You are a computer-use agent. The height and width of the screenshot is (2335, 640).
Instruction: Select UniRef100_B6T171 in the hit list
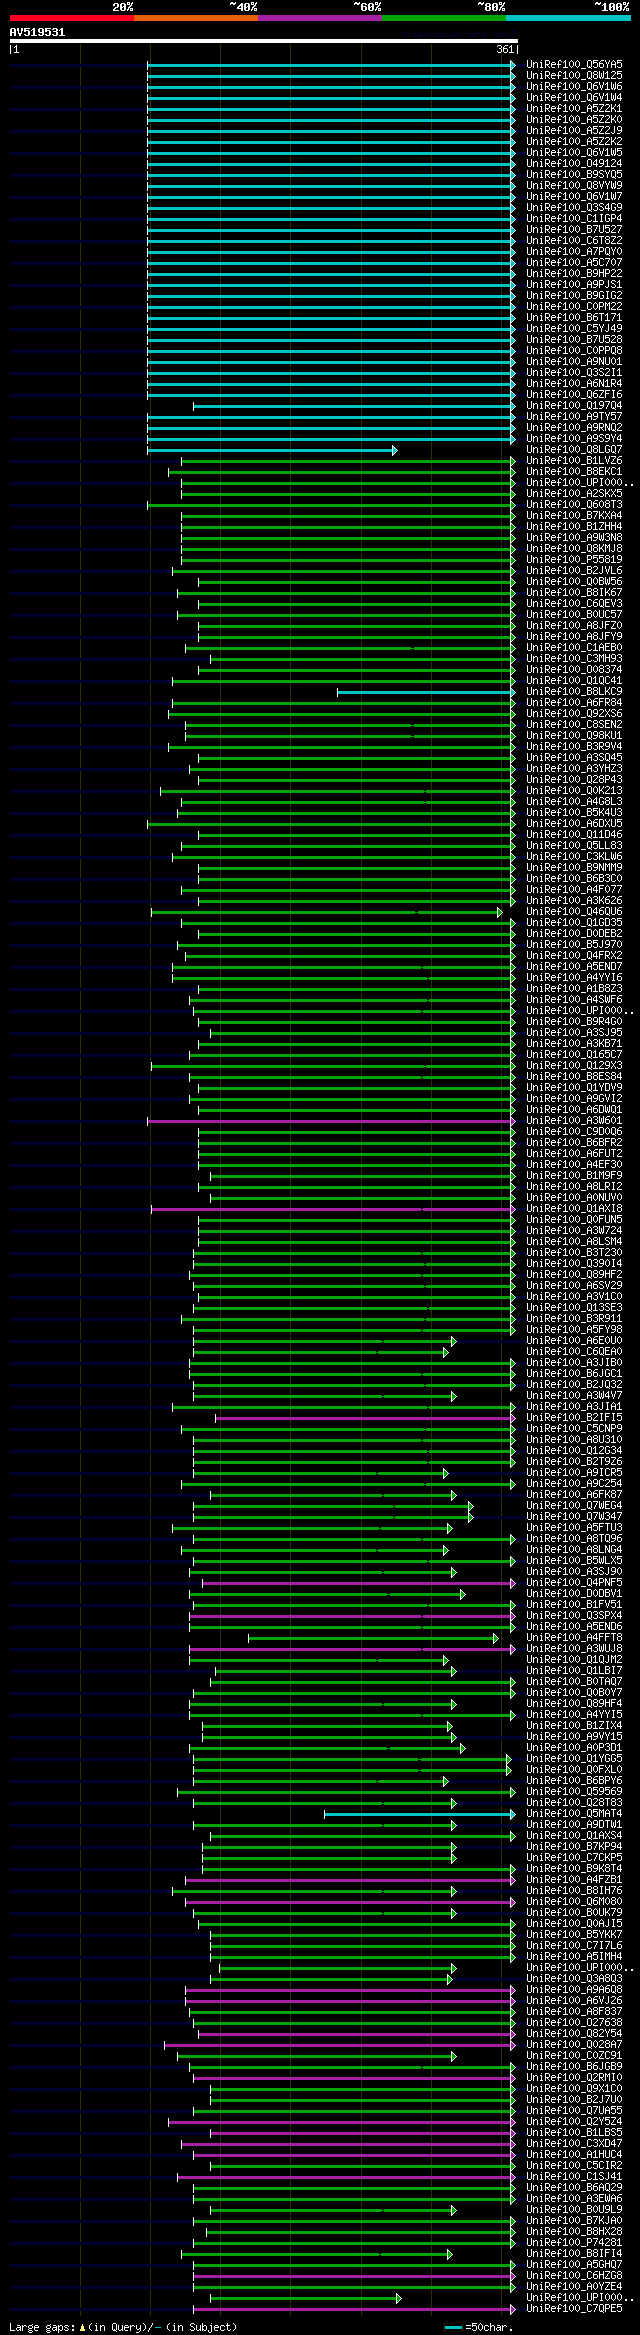tap(574, 318)
